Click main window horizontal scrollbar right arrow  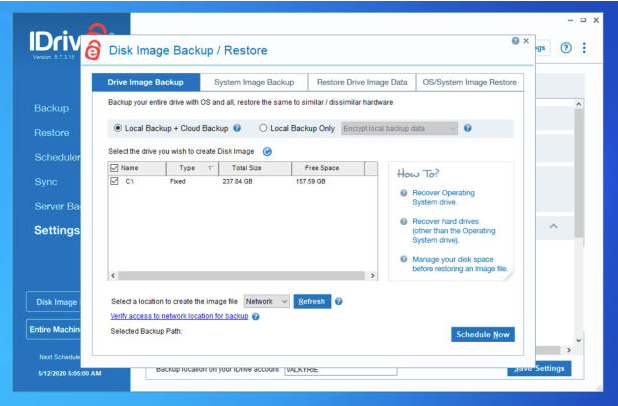[568, 350]
